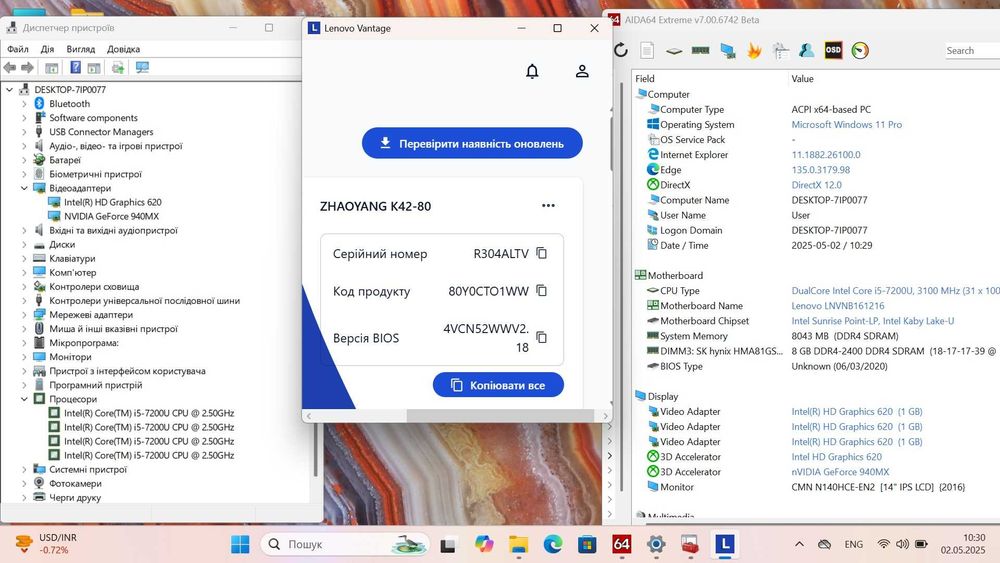Open Microsoft Edge from the taskbar

(x=552, y=545)
